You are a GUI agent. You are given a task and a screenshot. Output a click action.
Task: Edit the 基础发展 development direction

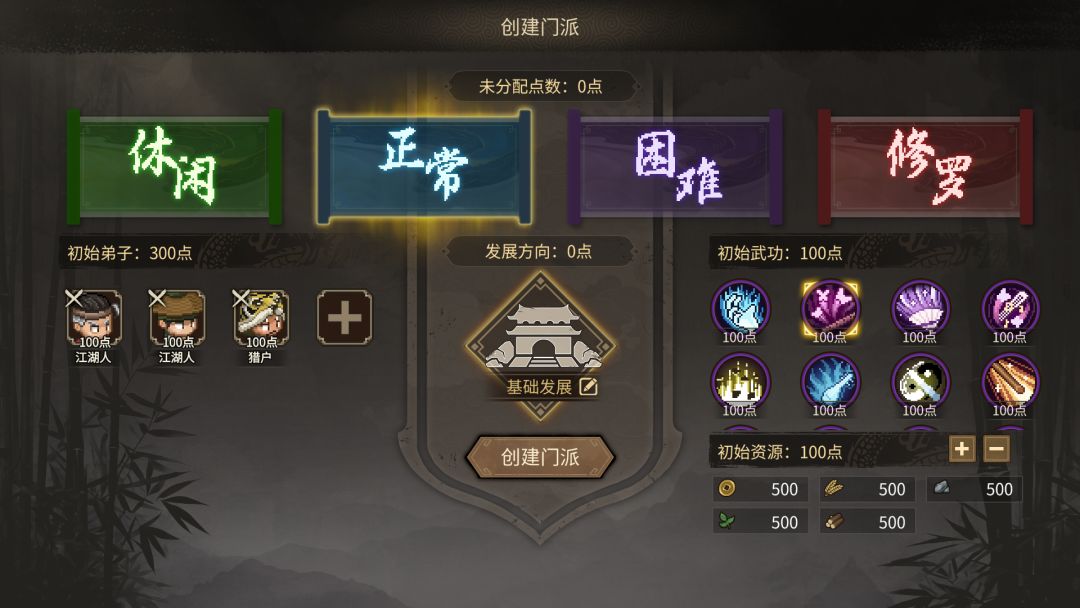click(x=588, y=387)
